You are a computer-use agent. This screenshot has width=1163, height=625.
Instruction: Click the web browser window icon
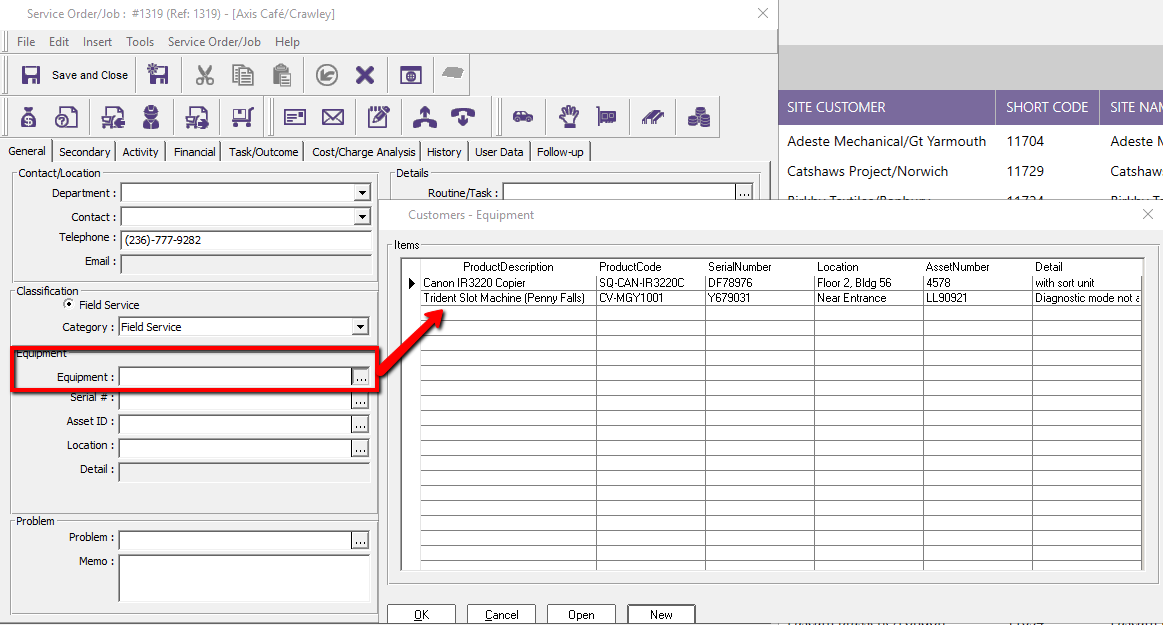[x=411, y=75]
